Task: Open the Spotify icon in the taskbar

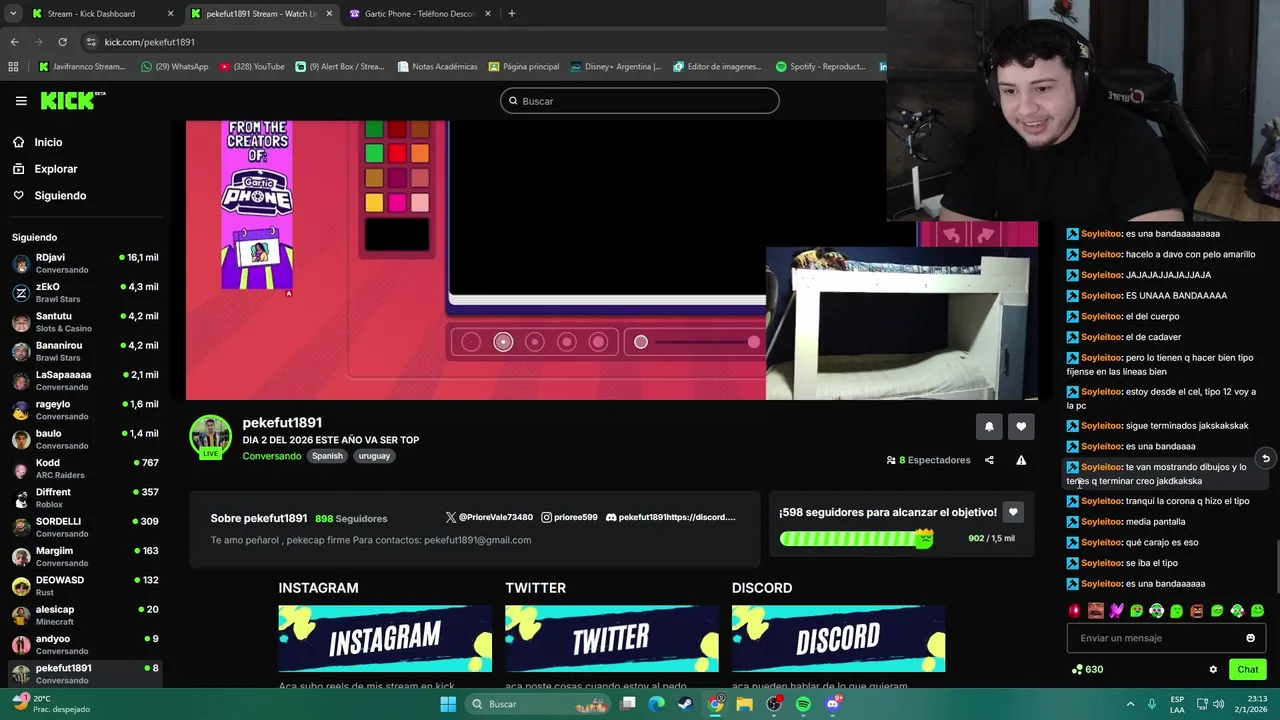Action: 803,704
